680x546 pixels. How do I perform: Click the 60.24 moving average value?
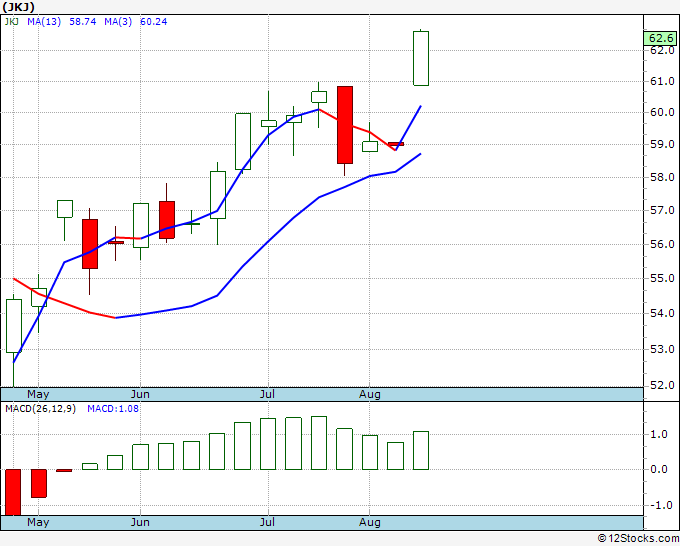coord(154,22)
